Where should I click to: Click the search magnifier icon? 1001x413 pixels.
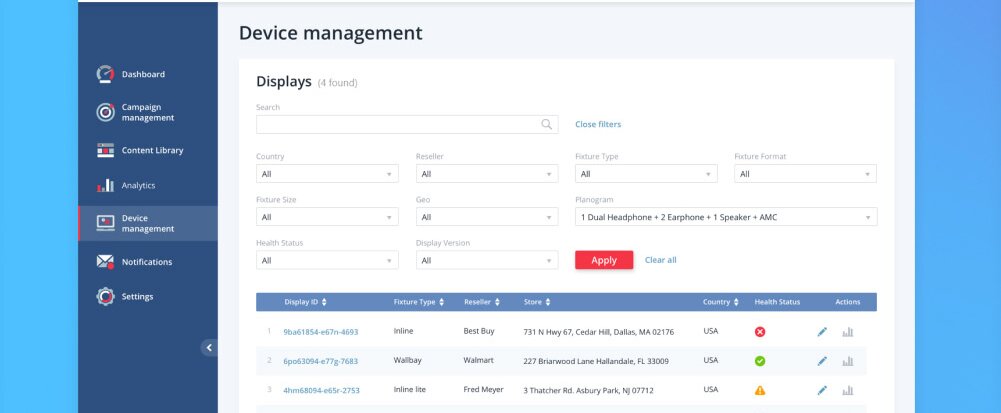[547, 125]
